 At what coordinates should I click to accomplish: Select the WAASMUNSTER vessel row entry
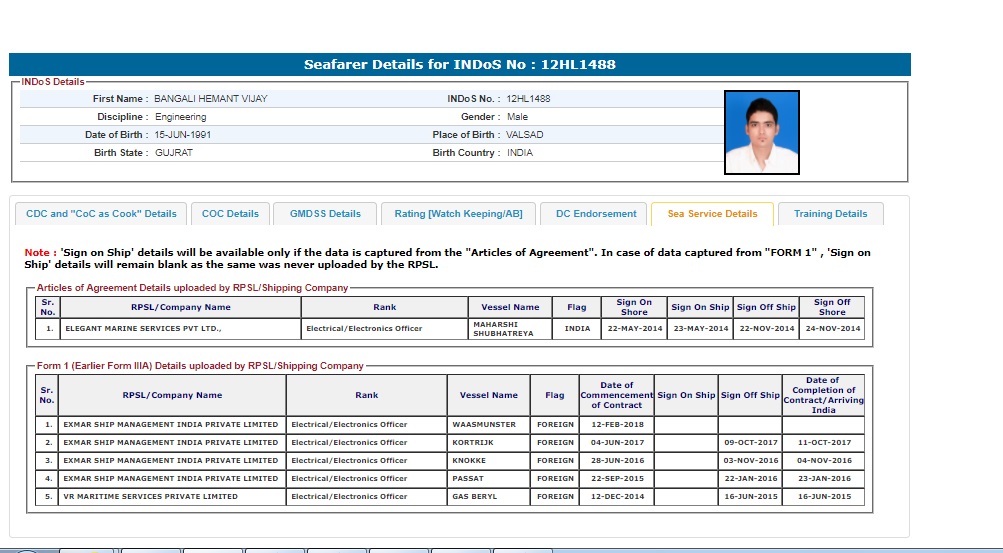(484, 425)
